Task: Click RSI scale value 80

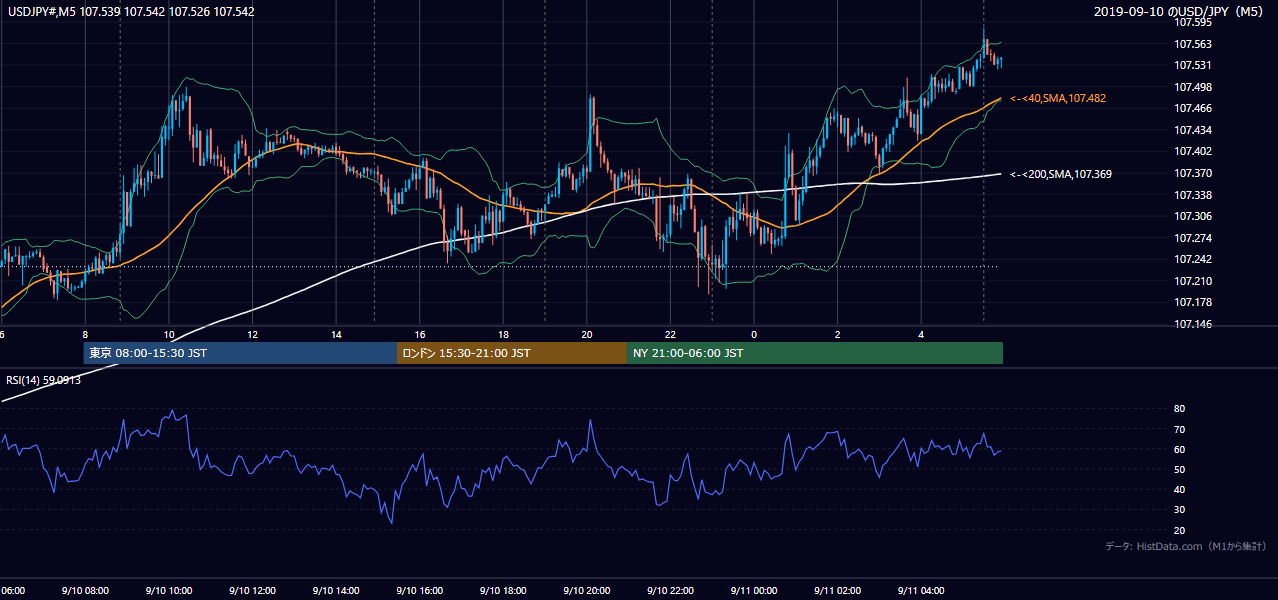Action: (x=1179, y=409)
